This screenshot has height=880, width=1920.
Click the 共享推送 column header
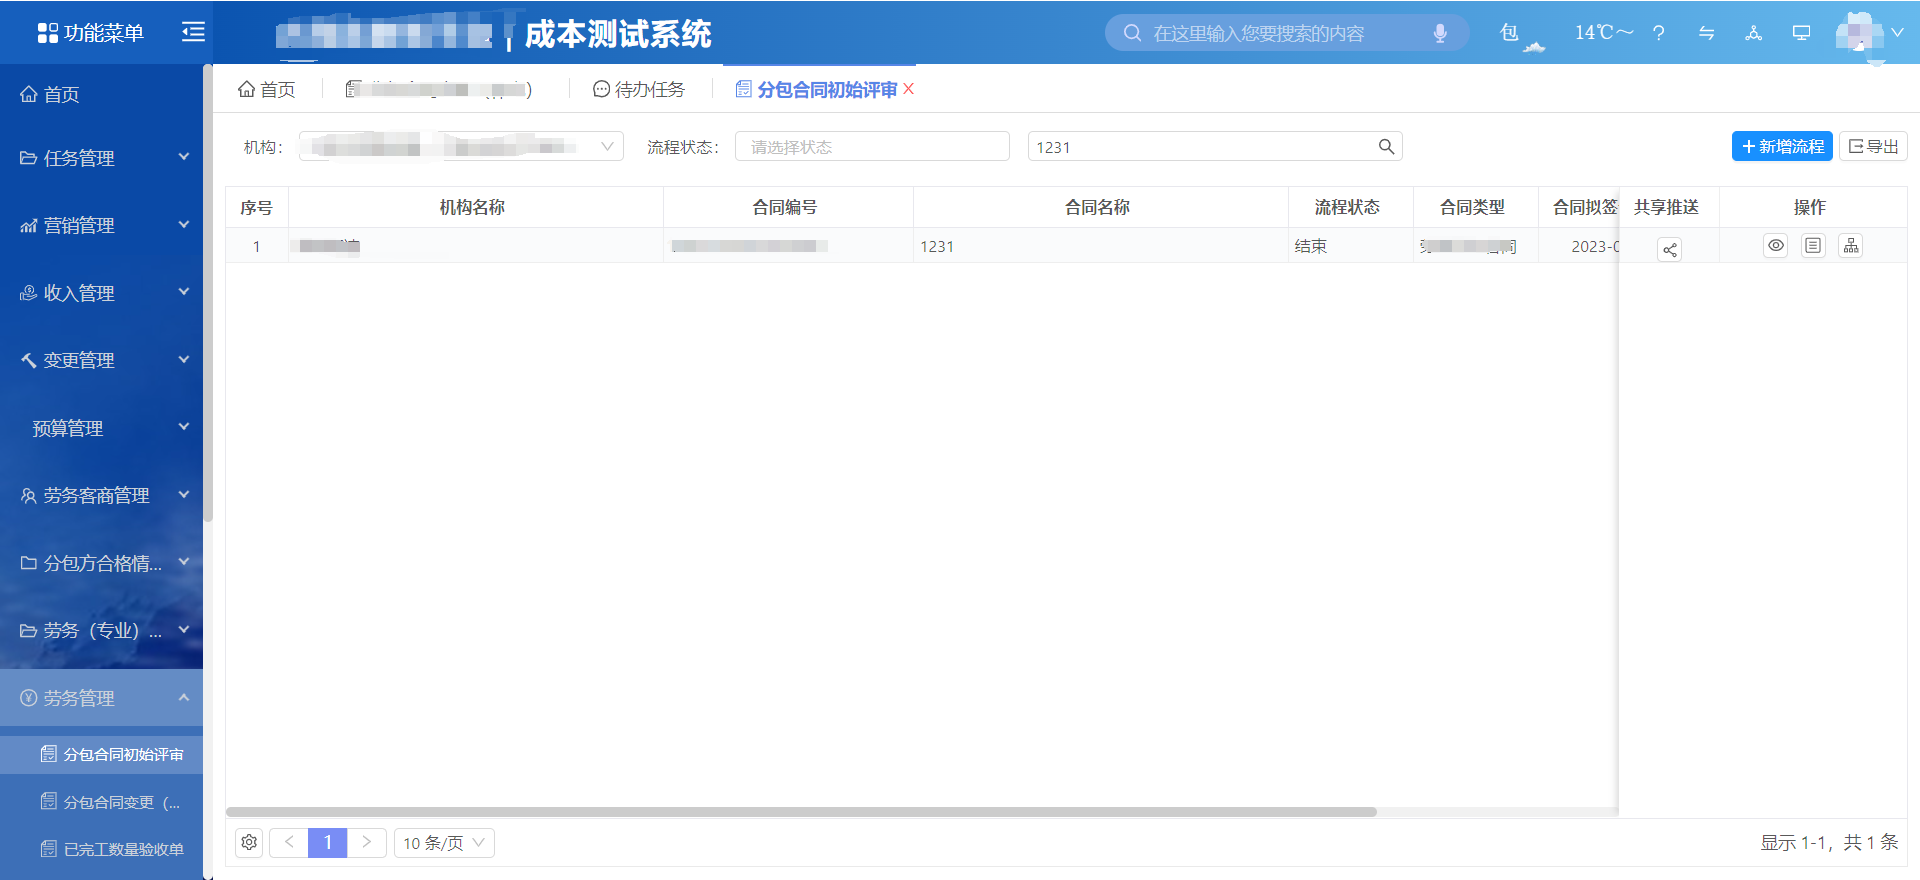(x=1667, y=207)
